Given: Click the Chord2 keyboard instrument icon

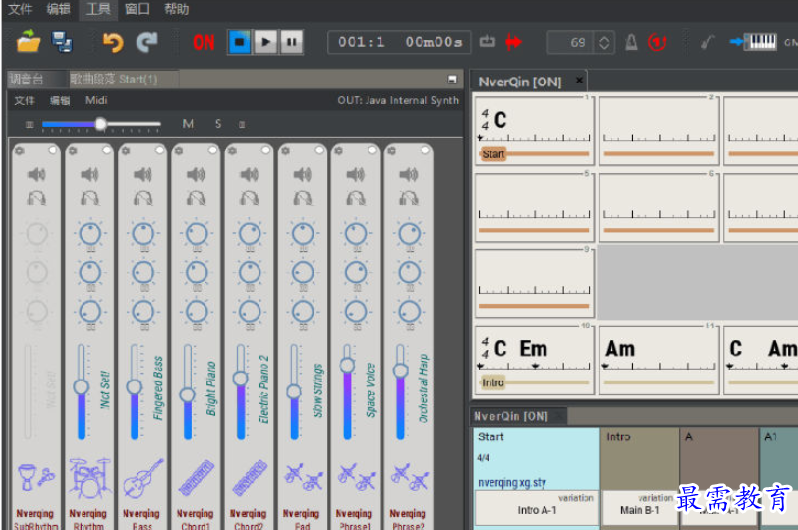Looking at the screenshot, I should (x=249, y=479).
